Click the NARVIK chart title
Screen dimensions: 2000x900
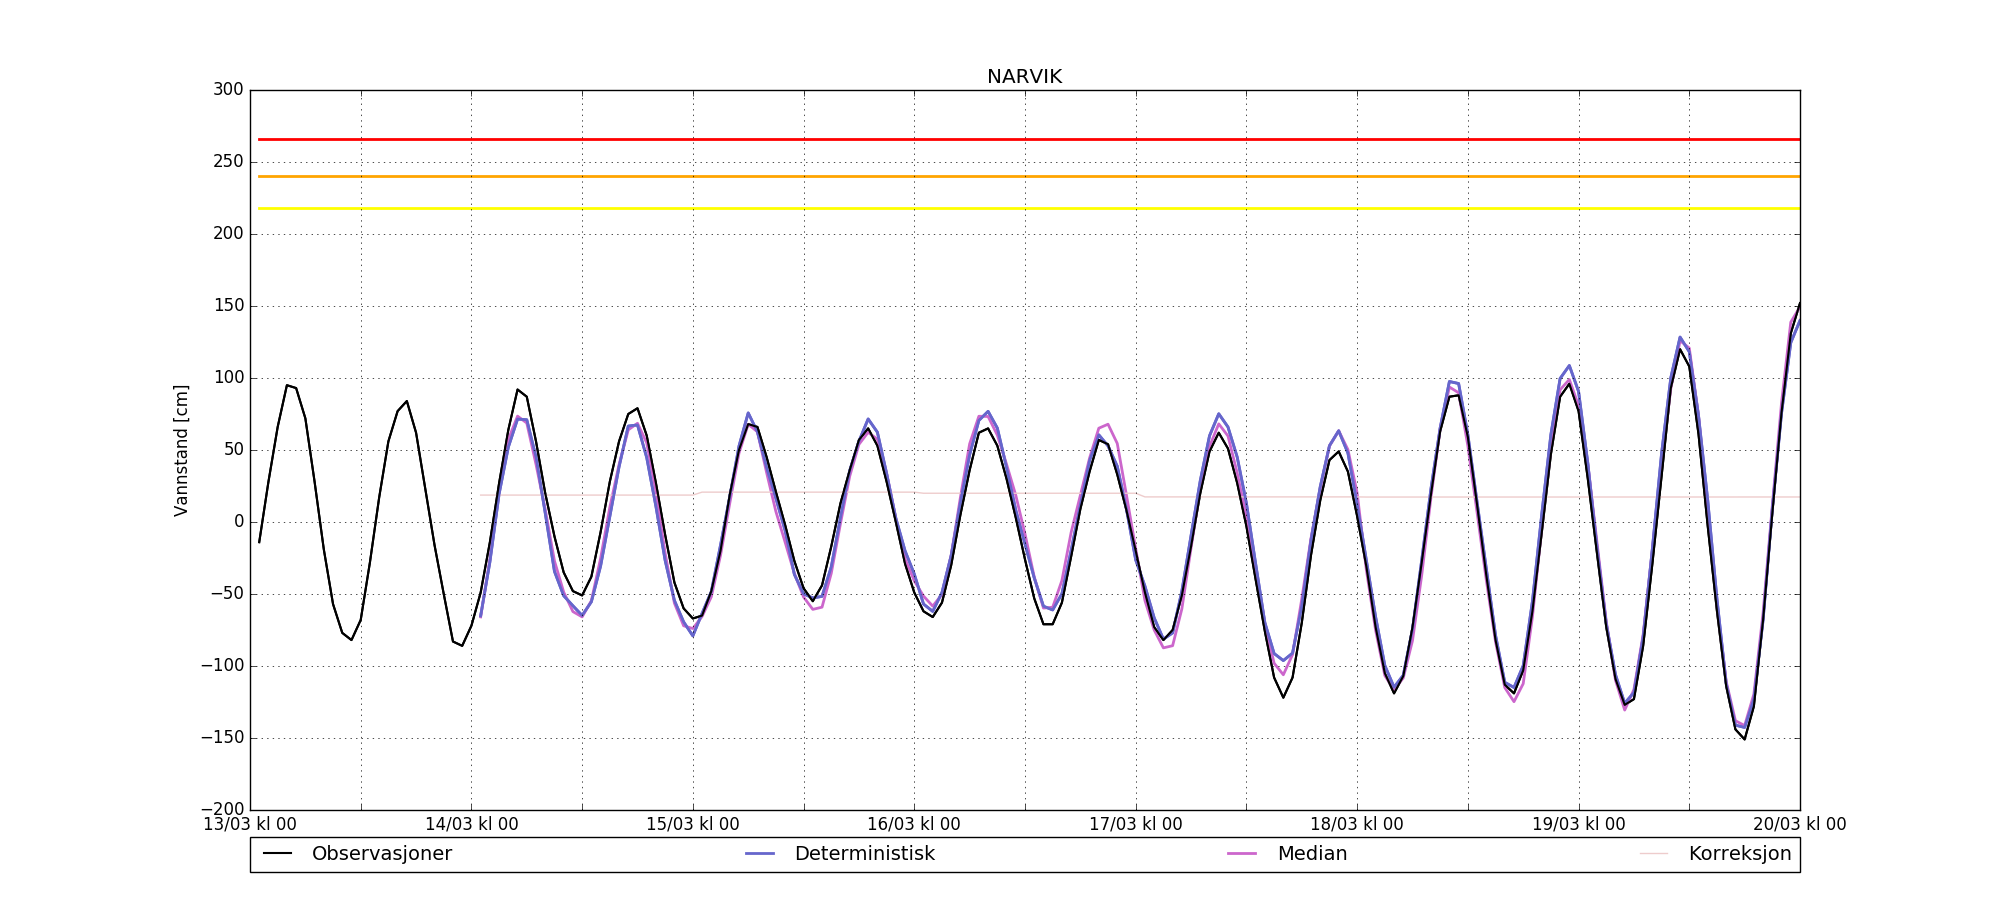(x=1024, y=77)
